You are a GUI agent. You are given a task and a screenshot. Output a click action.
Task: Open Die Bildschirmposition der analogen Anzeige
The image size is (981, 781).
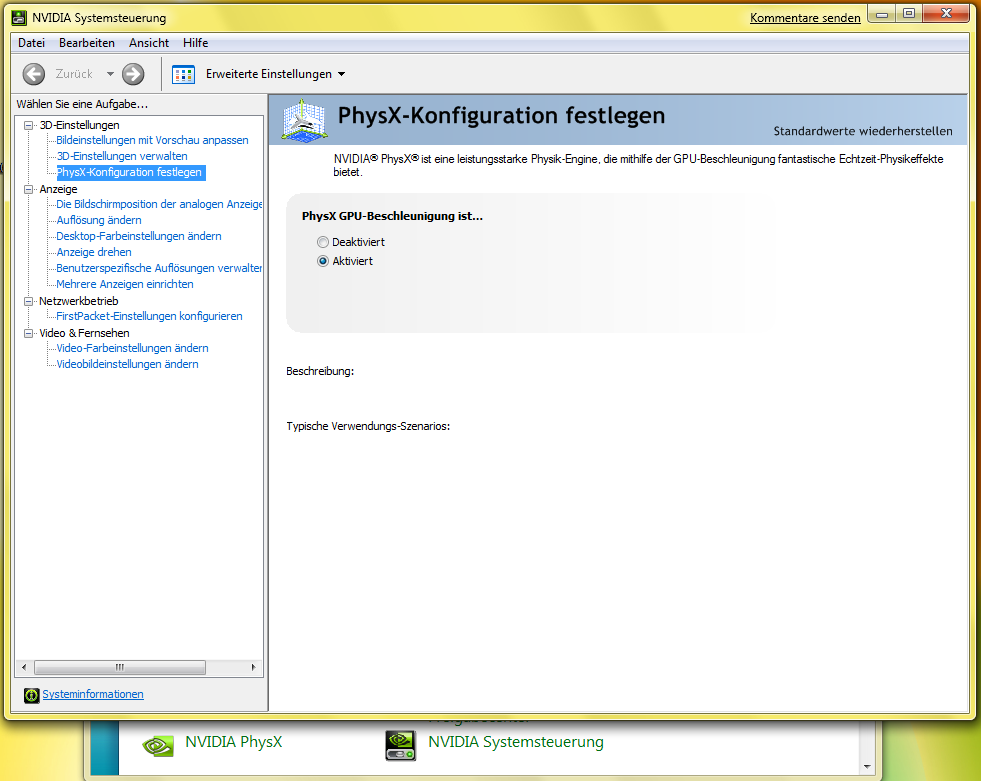point(159,204)
